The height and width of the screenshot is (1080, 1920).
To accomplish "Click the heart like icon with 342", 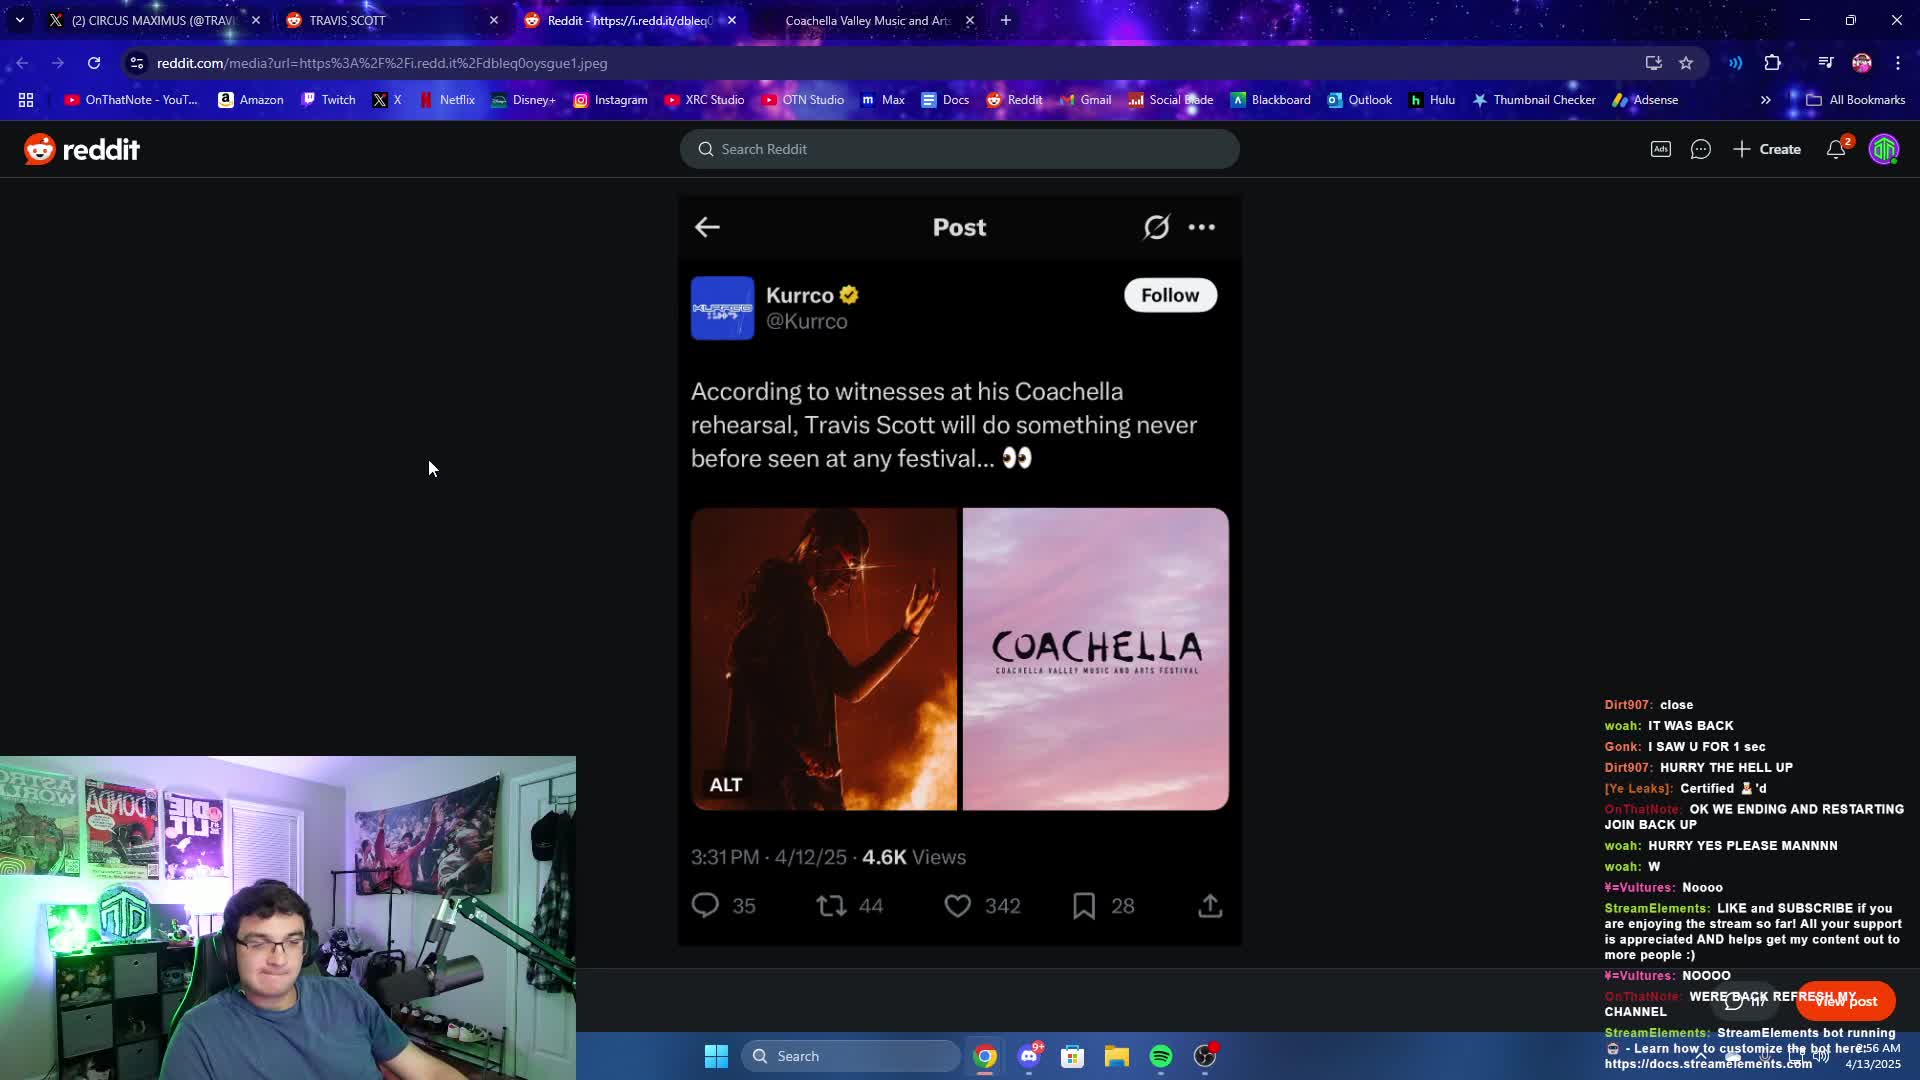I will point(958,906).
